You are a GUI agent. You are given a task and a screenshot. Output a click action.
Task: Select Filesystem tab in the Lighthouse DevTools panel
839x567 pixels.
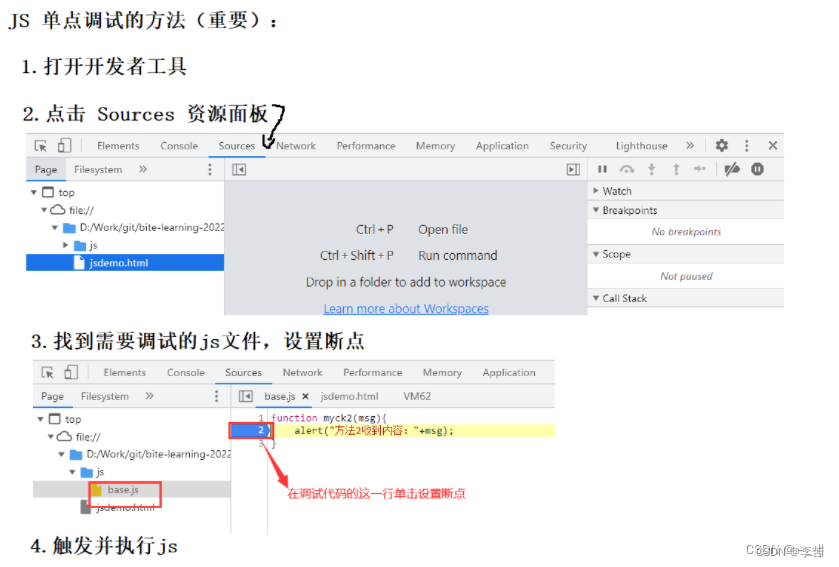pos(98,170)
